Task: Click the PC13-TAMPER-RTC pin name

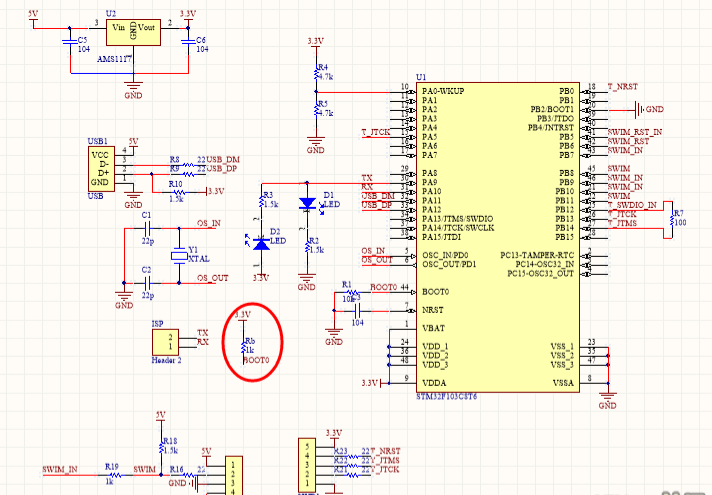Action: click(x=537, y=255)
